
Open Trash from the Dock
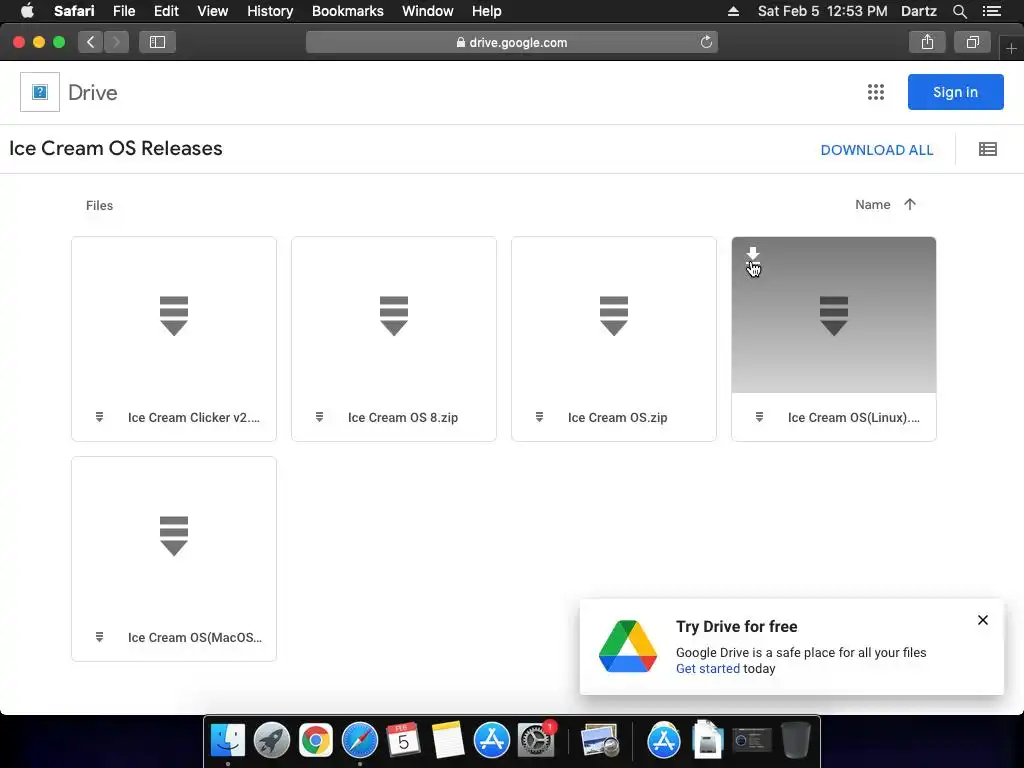pyautogui.click(x=795, y=740)
